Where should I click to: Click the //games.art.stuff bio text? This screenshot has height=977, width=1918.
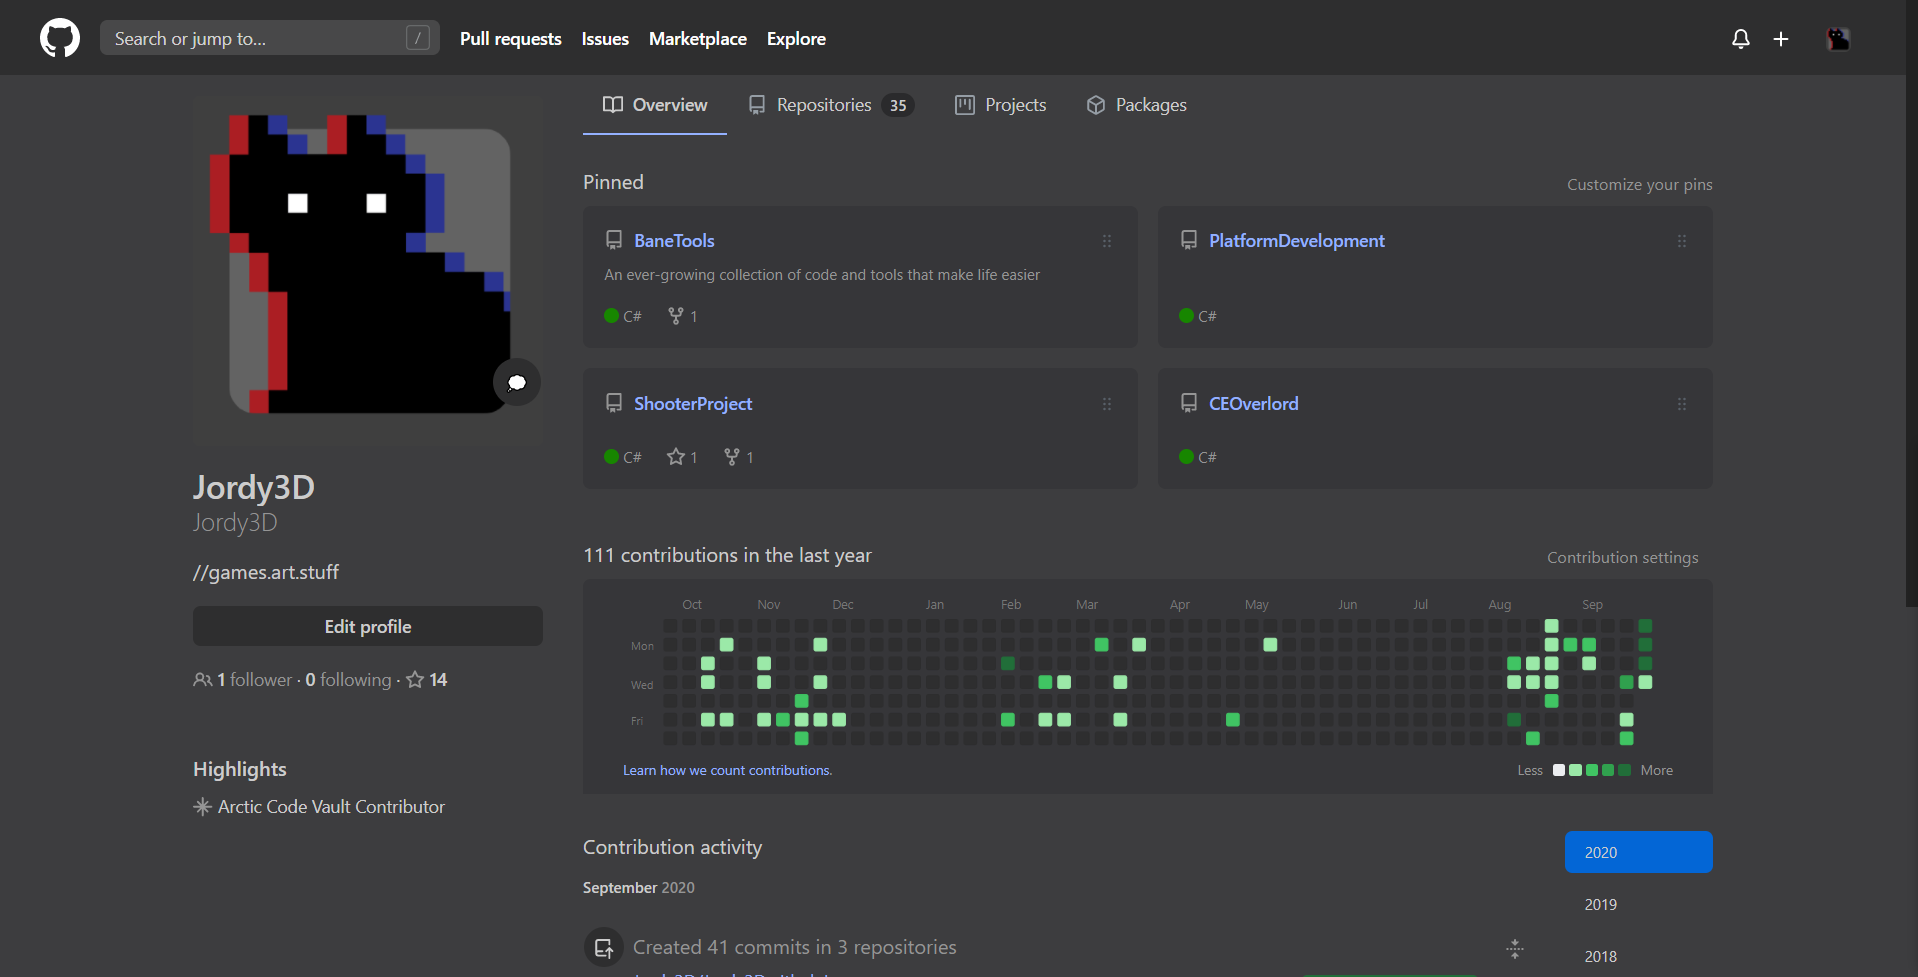(x=266, y=572)
